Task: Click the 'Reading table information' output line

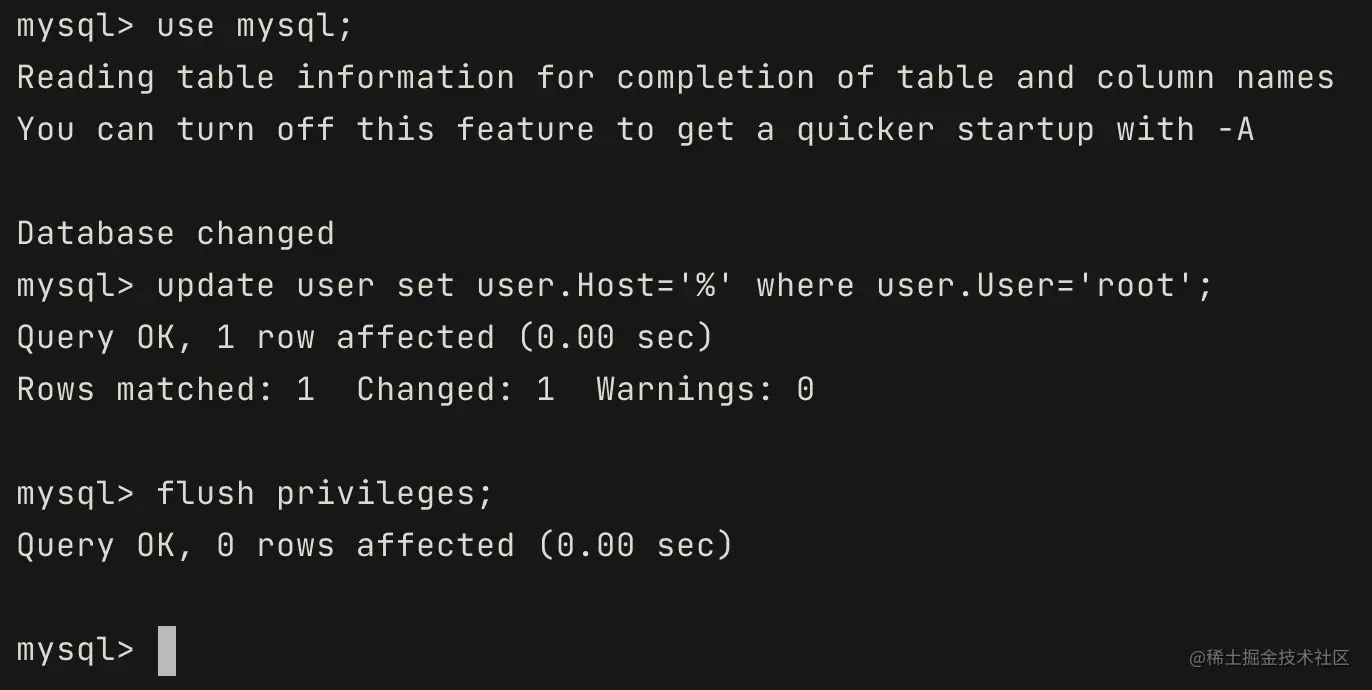Action: tap(675, 78)
